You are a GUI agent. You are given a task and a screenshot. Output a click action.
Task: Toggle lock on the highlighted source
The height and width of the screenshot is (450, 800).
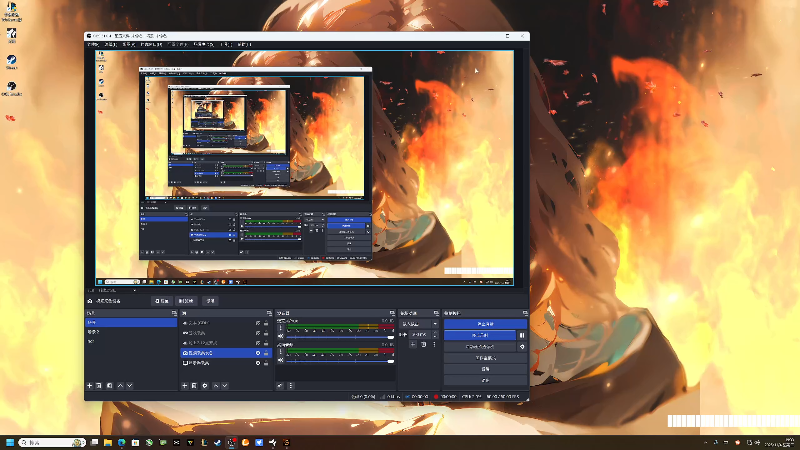[x=266, y=353]
